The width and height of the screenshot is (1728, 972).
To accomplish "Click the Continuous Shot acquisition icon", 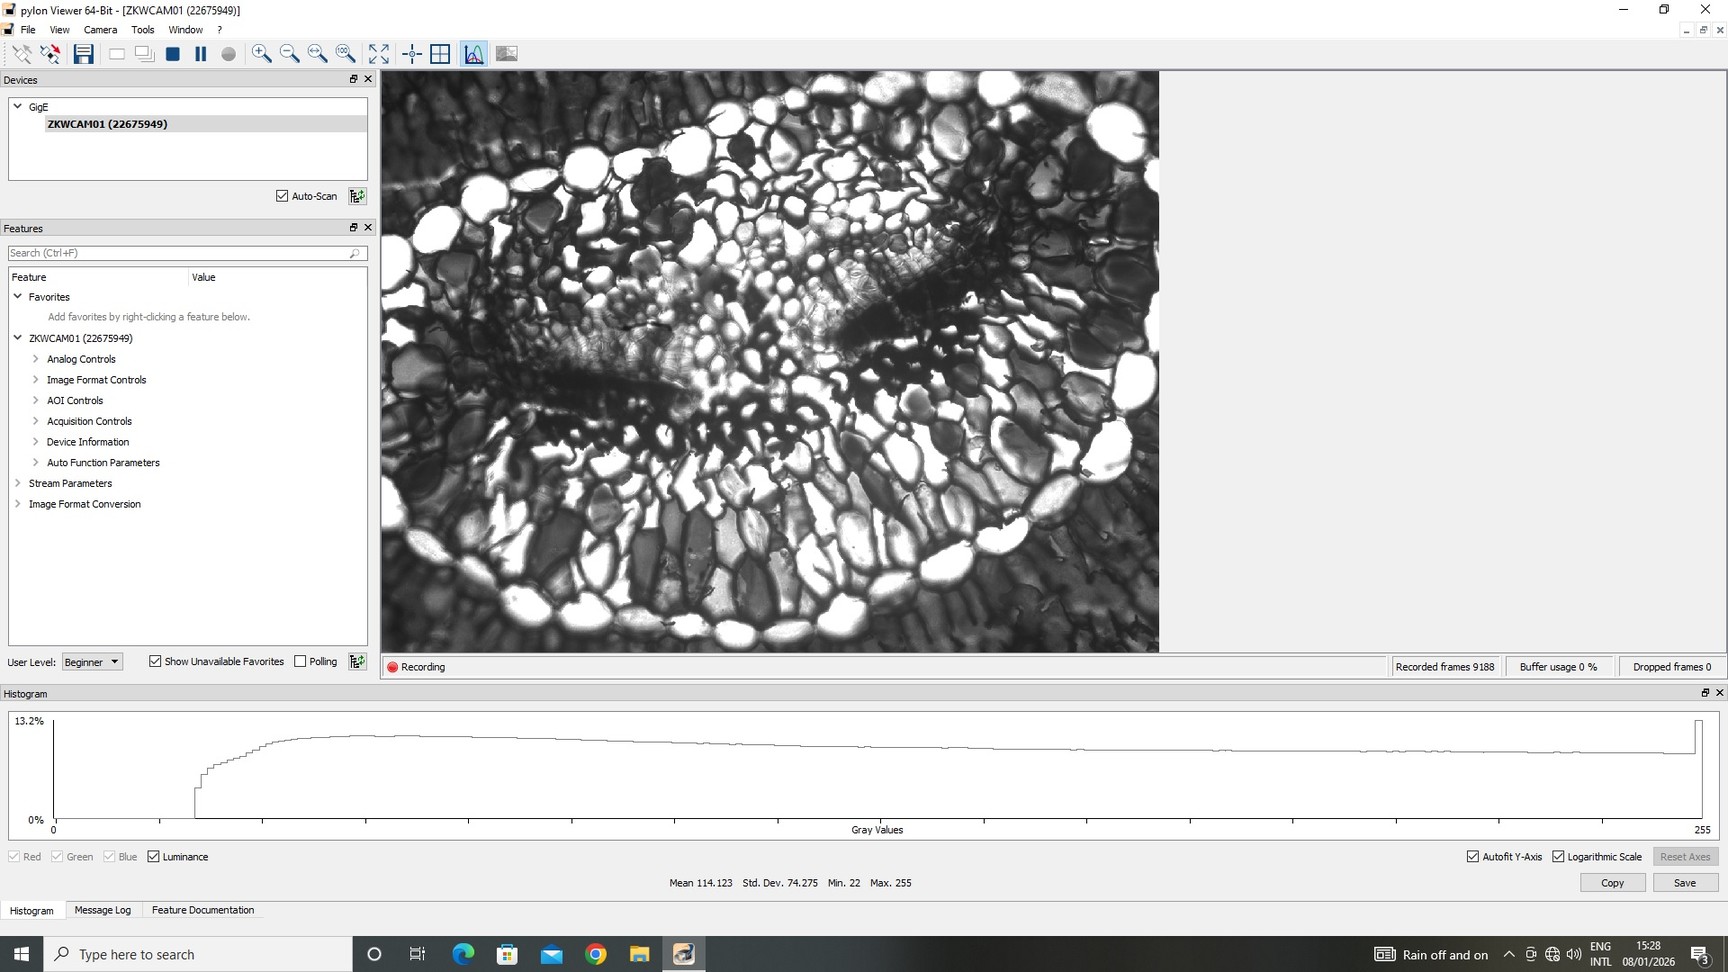I will 145,54.
